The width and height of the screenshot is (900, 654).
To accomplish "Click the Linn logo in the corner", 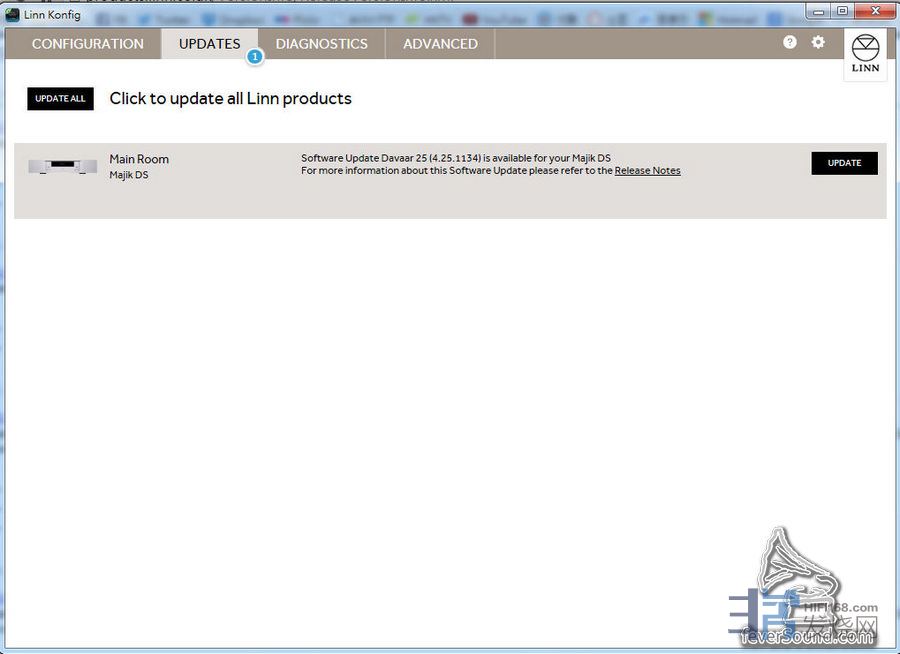I will (865, 54).
